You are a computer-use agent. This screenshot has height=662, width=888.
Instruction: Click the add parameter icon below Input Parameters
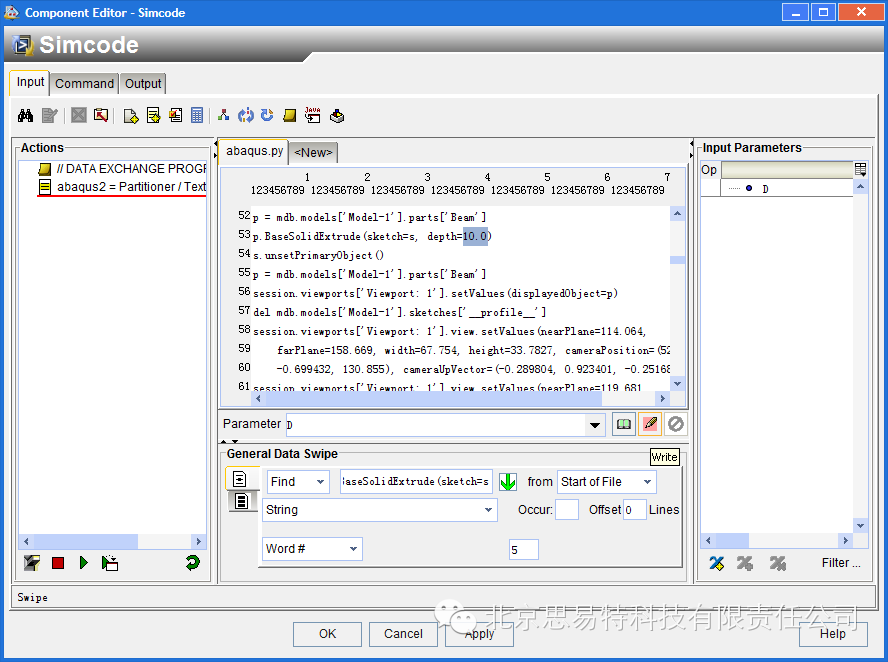(716, 563)
